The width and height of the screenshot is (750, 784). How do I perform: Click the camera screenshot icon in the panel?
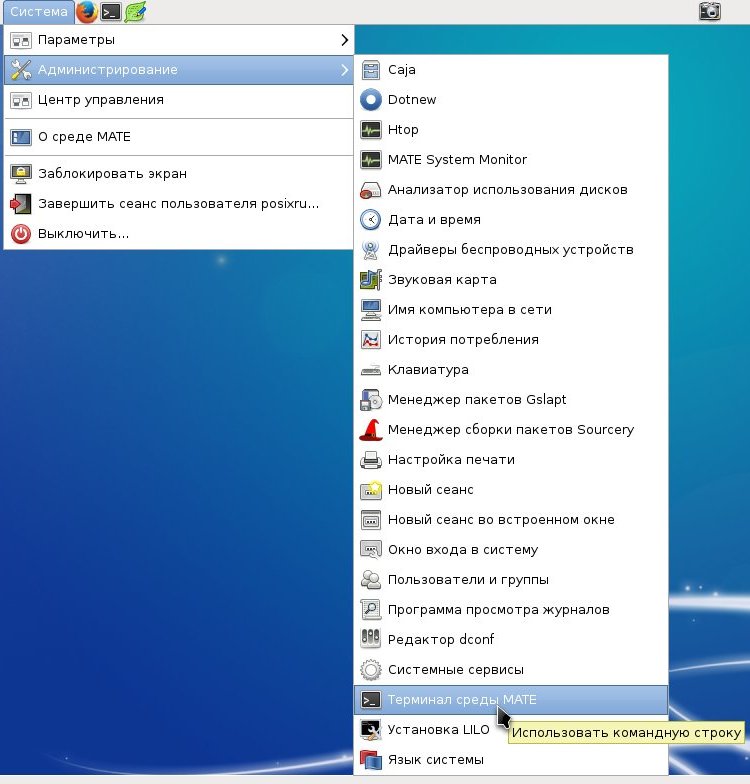(x=710, y=11)
